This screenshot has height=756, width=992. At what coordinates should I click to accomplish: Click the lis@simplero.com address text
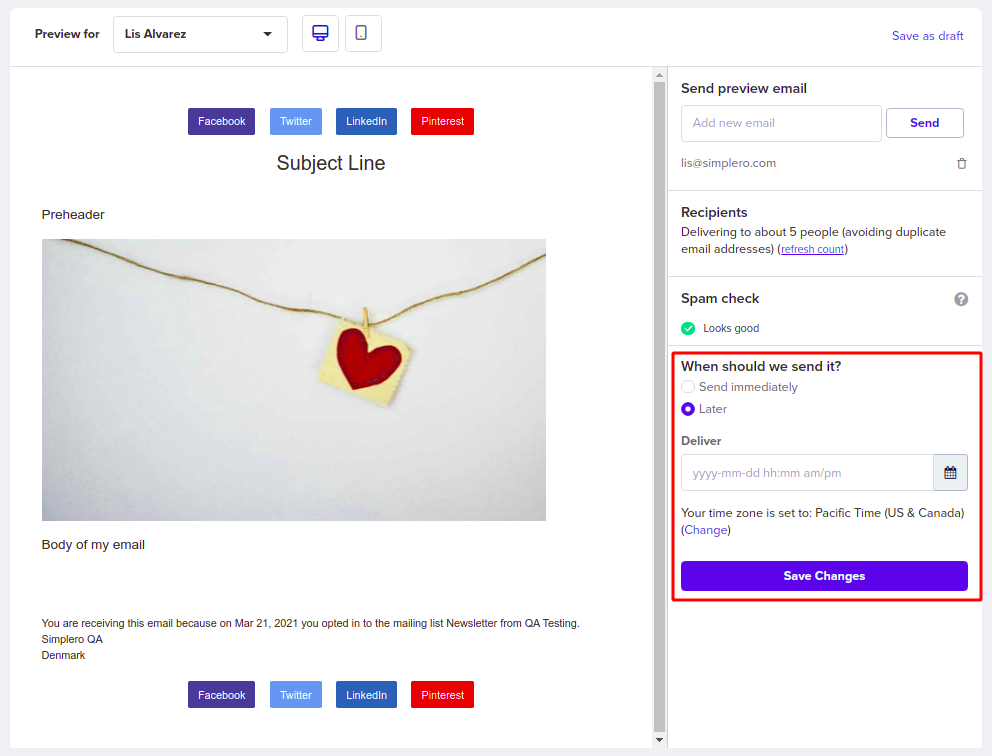tap(728, 163)
